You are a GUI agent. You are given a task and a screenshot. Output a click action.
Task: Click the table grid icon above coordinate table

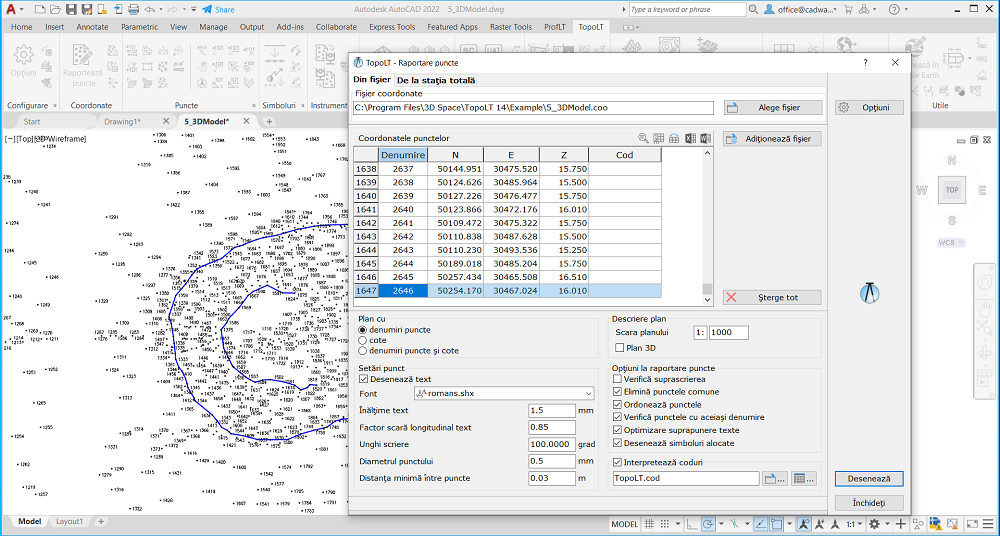click(659, 138)
